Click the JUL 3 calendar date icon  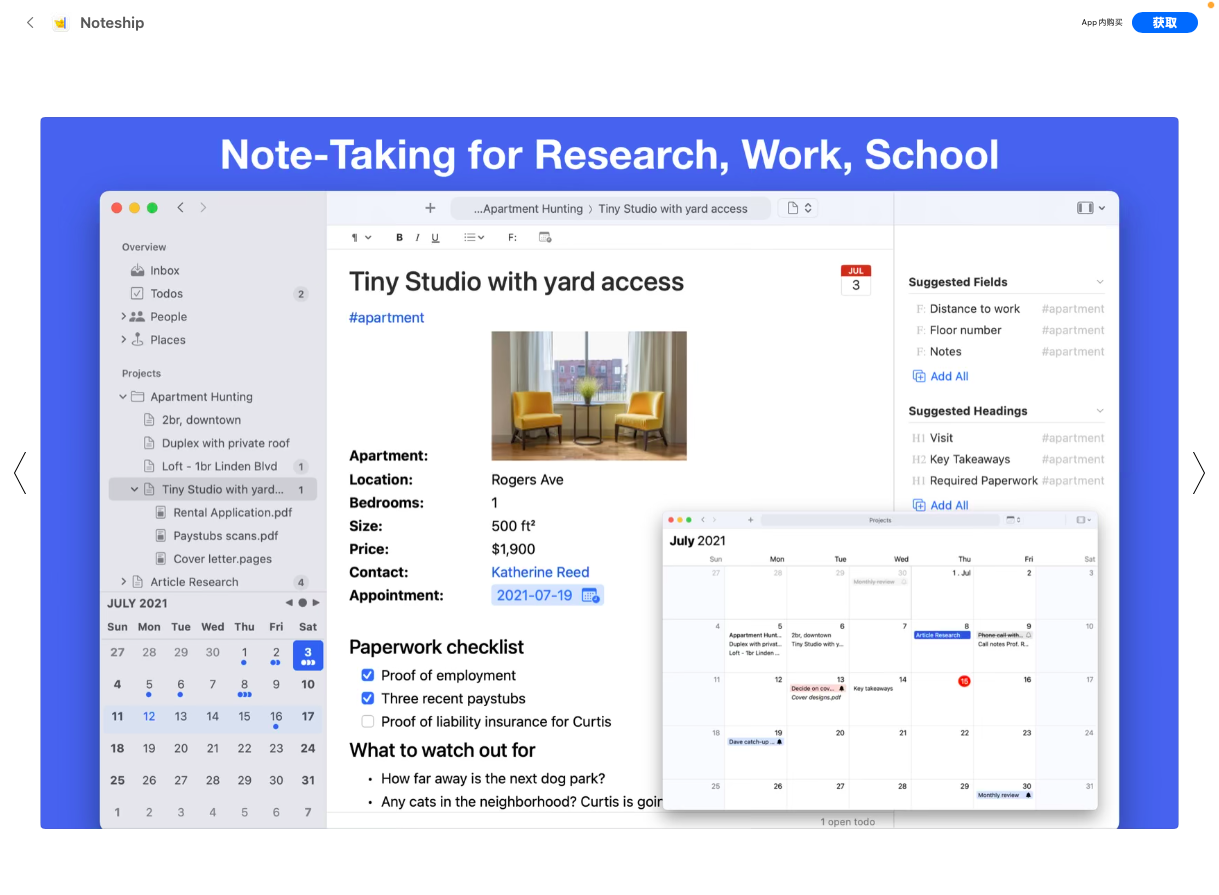coord(856,280)
